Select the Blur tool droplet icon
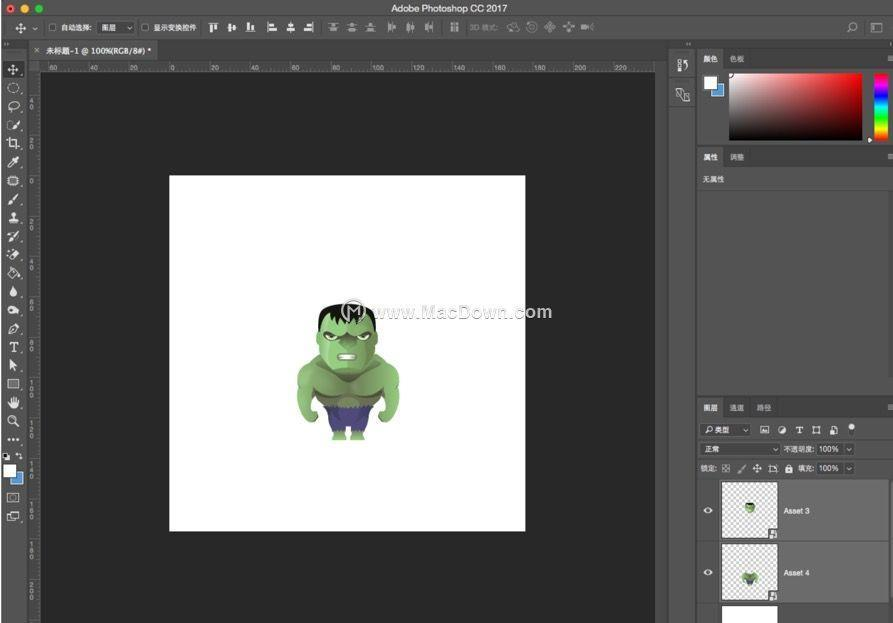 click(x=13, y=292)
